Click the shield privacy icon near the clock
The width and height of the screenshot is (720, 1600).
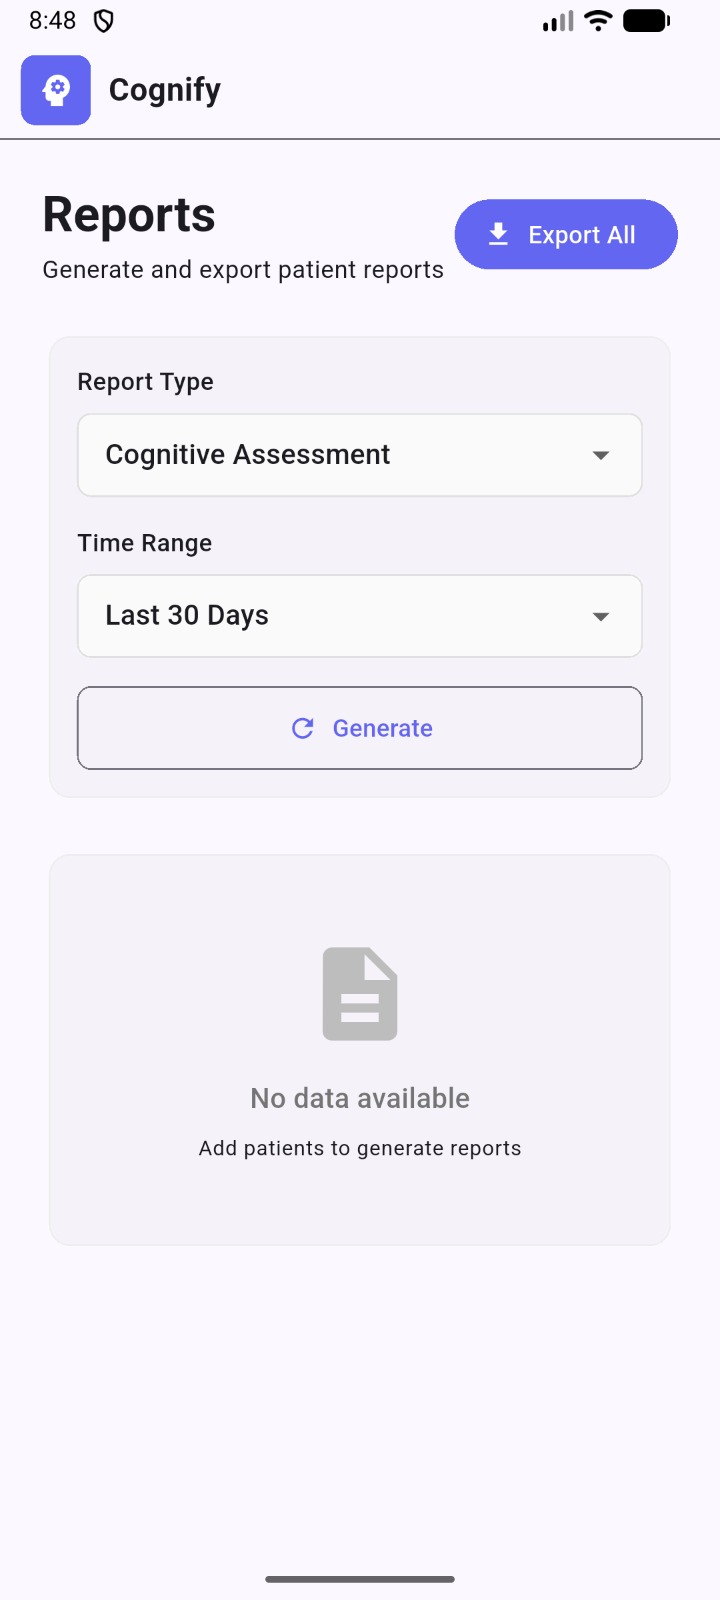pos(103,20)
